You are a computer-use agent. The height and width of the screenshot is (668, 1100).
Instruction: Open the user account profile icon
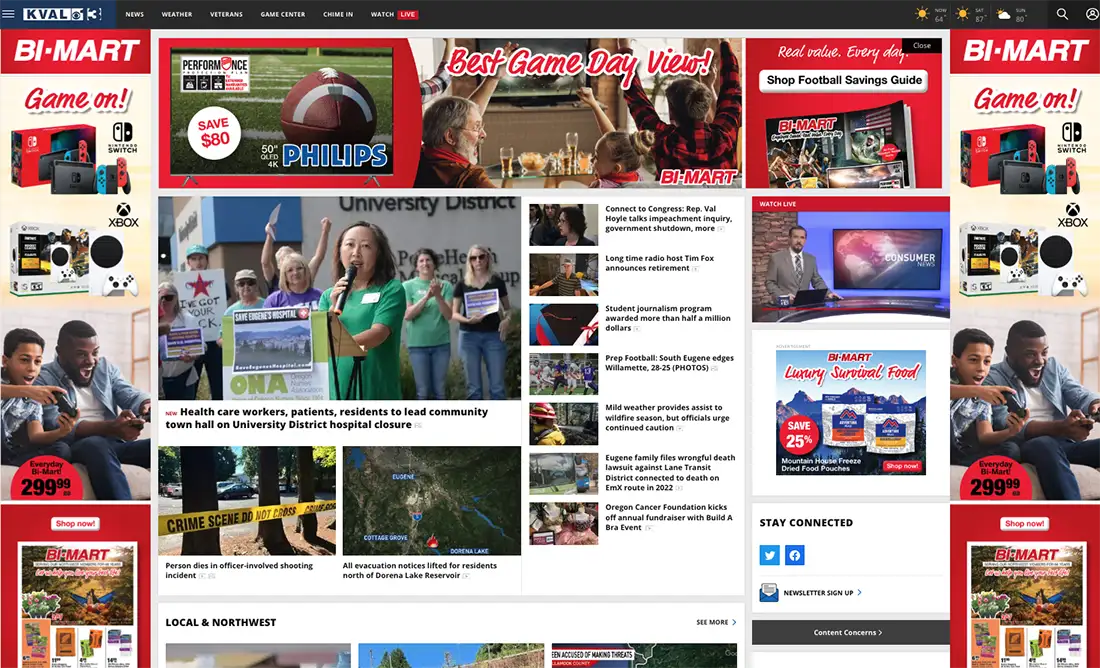pyautogui.click(x=1092, y=14)
